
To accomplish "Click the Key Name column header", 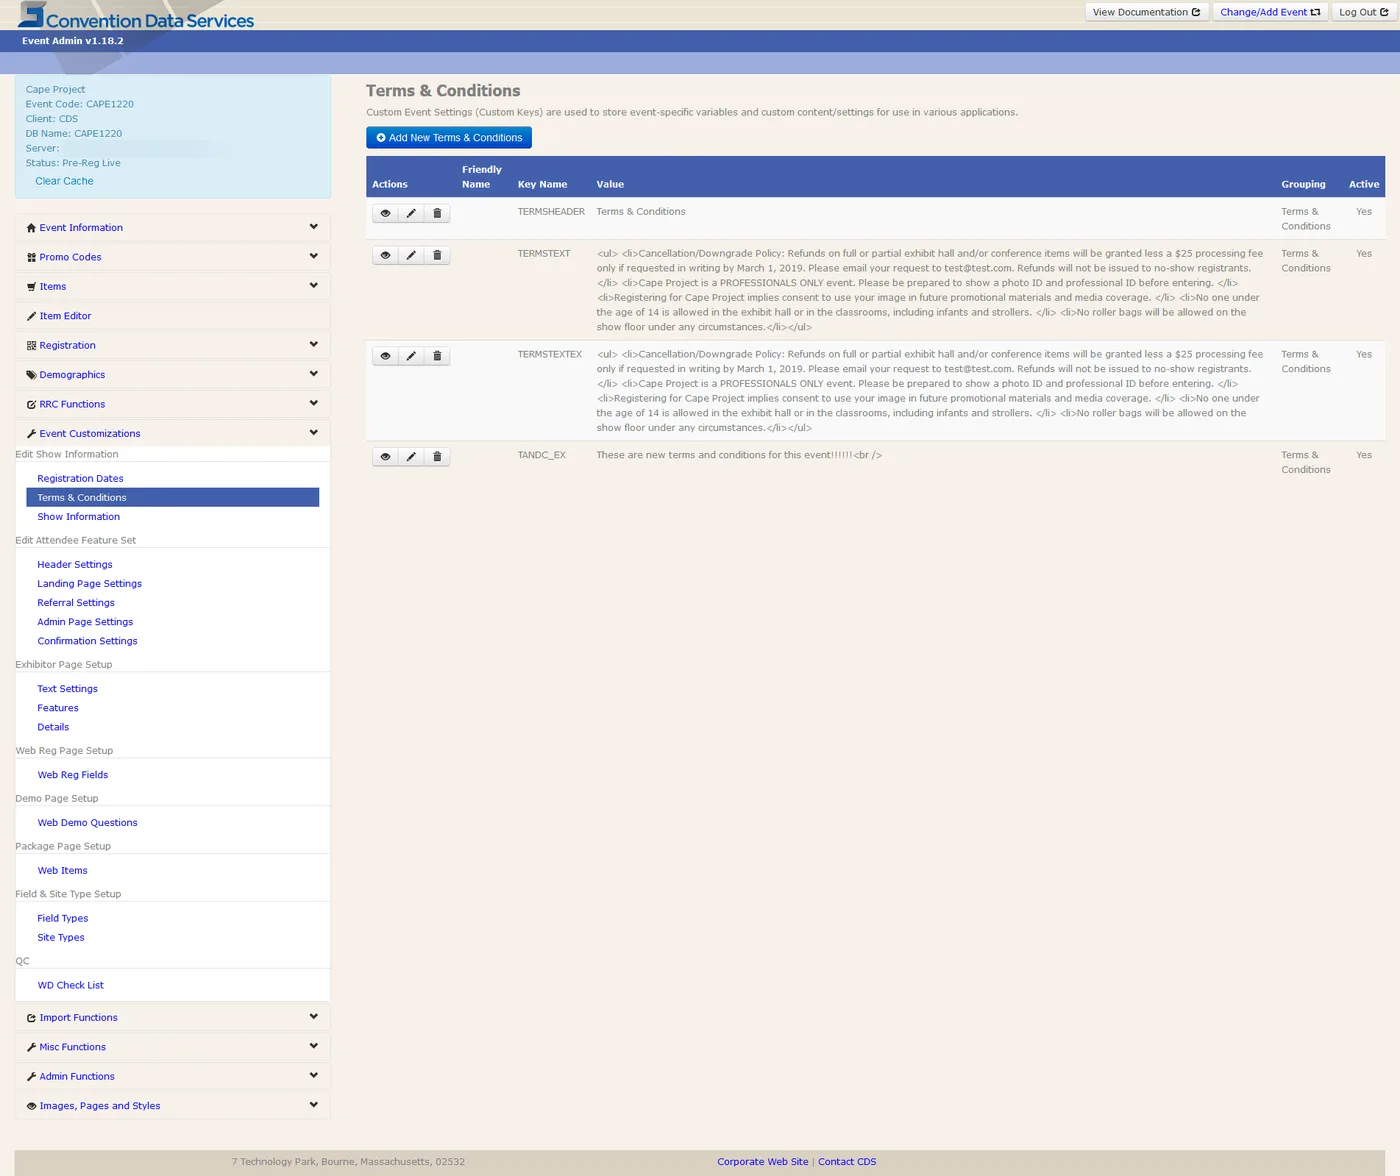I will coord(542,184).
